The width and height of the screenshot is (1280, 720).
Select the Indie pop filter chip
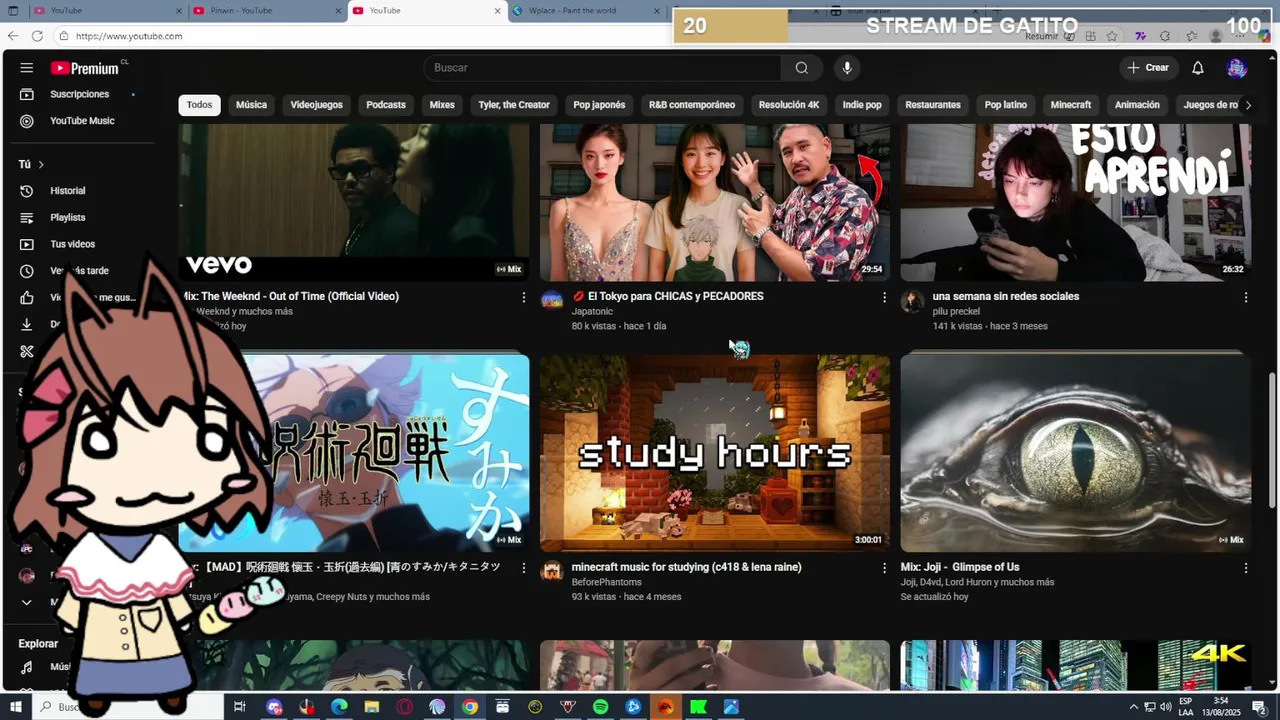[862, 105]
